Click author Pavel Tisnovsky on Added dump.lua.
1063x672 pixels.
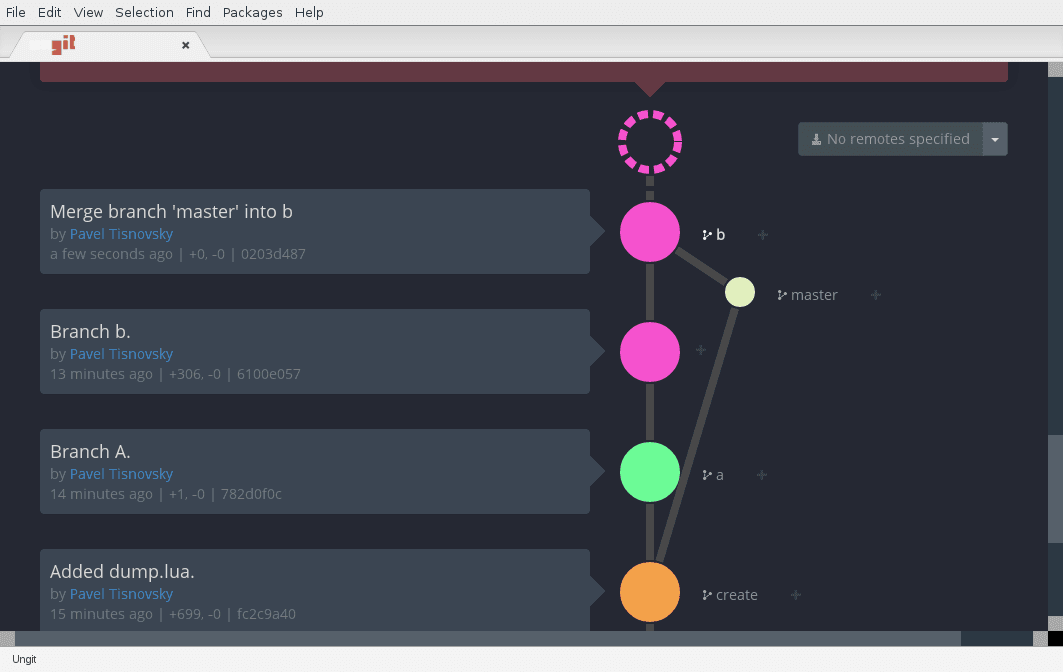[x=121, y=594]
